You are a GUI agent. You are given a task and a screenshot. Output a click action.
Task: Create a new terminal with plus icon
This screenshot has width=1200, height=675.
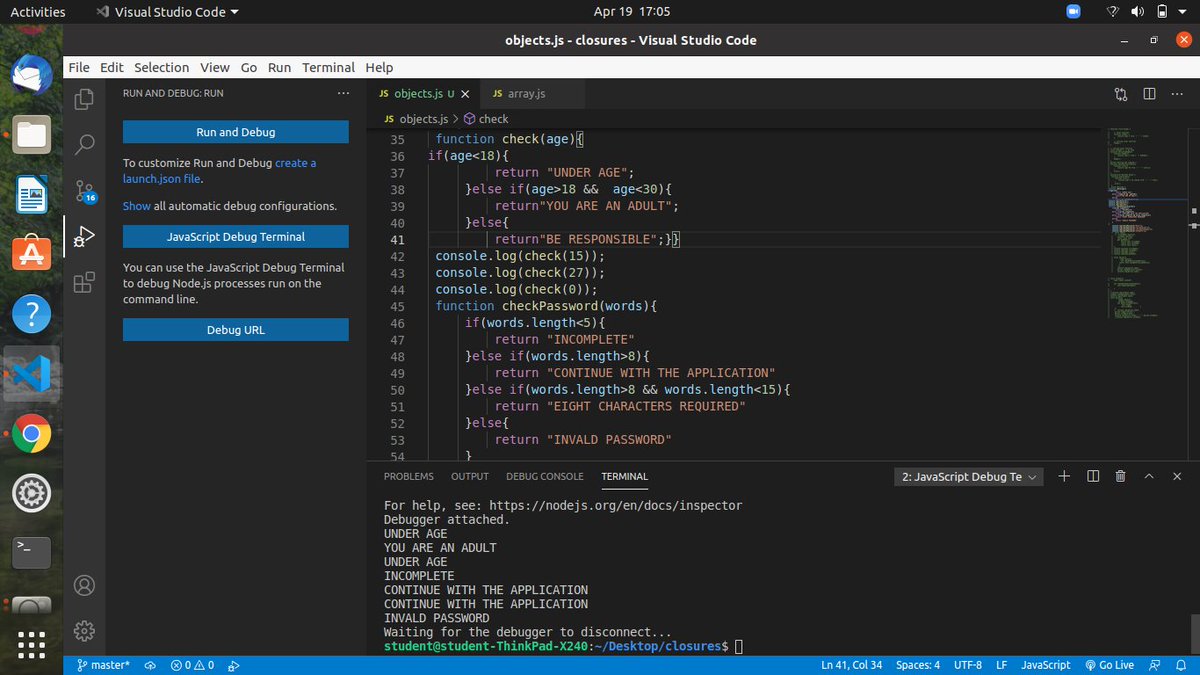point(1064,476)
